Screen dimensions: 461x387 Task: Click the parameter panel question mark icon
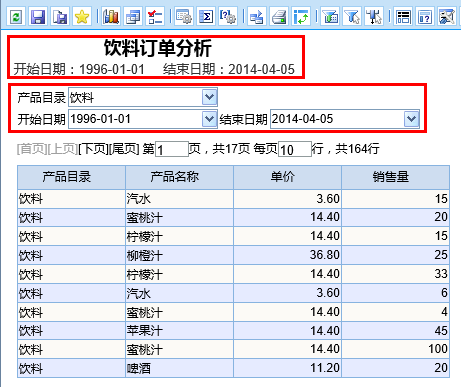pyautogui.click(x=425, y=17)
